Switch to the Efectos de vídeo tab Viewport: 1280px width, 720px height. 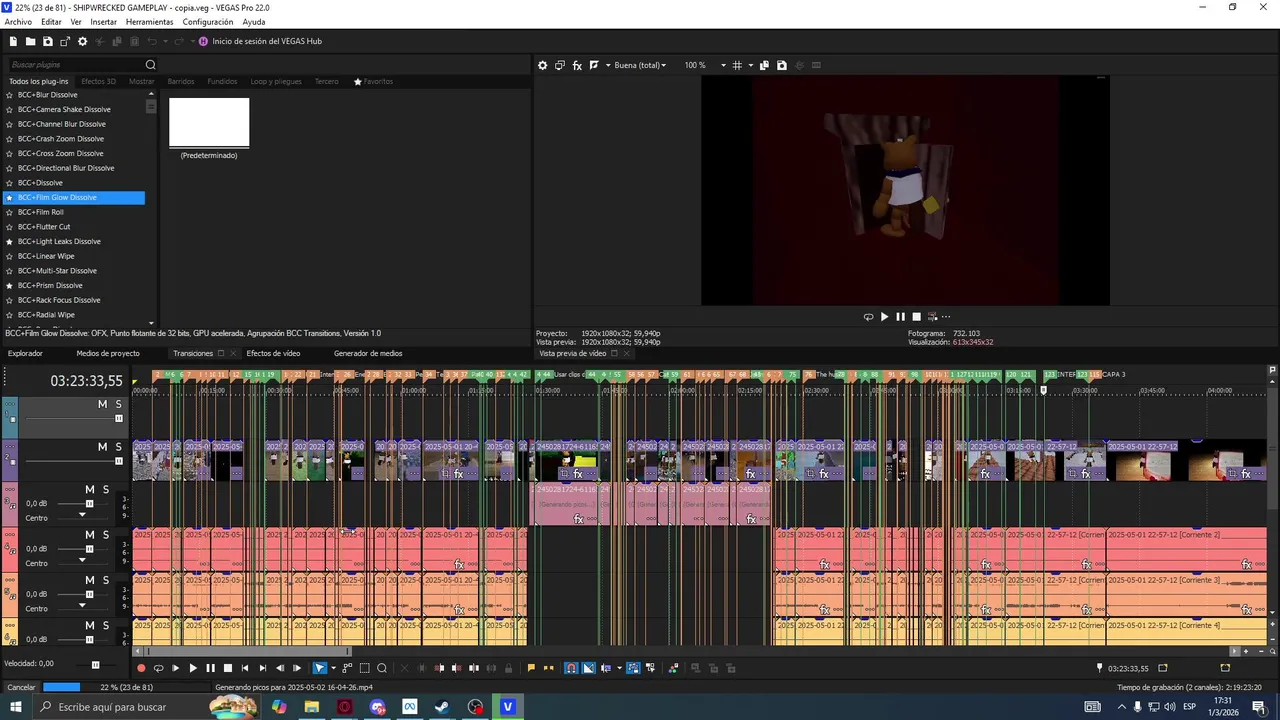point(273,353)
